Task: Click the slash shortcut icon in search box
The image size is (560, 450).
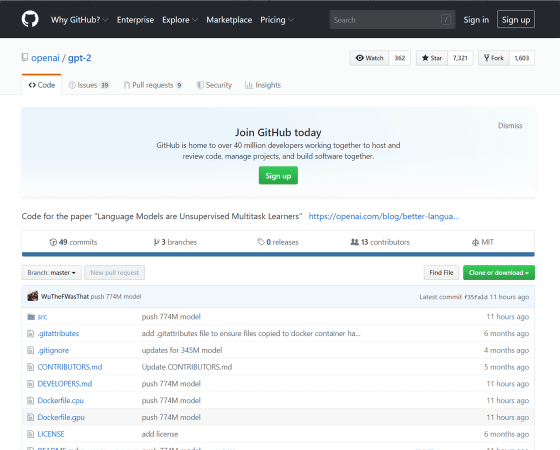Action: (446, 20)
